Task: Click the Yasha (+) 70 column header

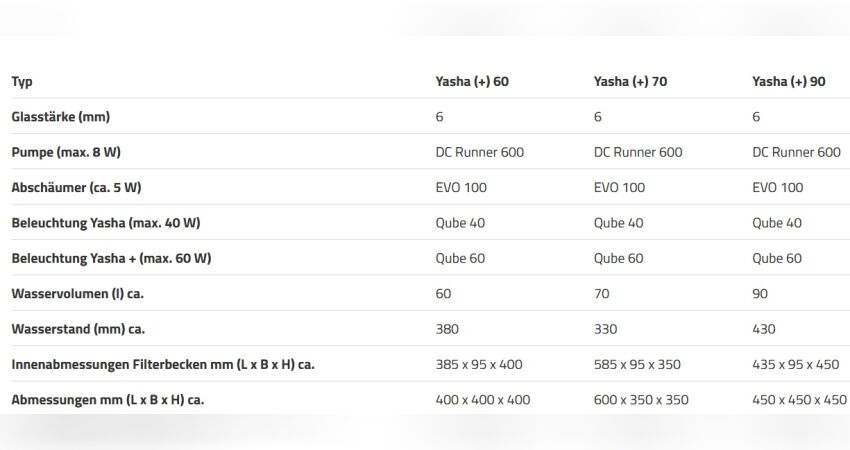Action: click(x=630, y=81)
